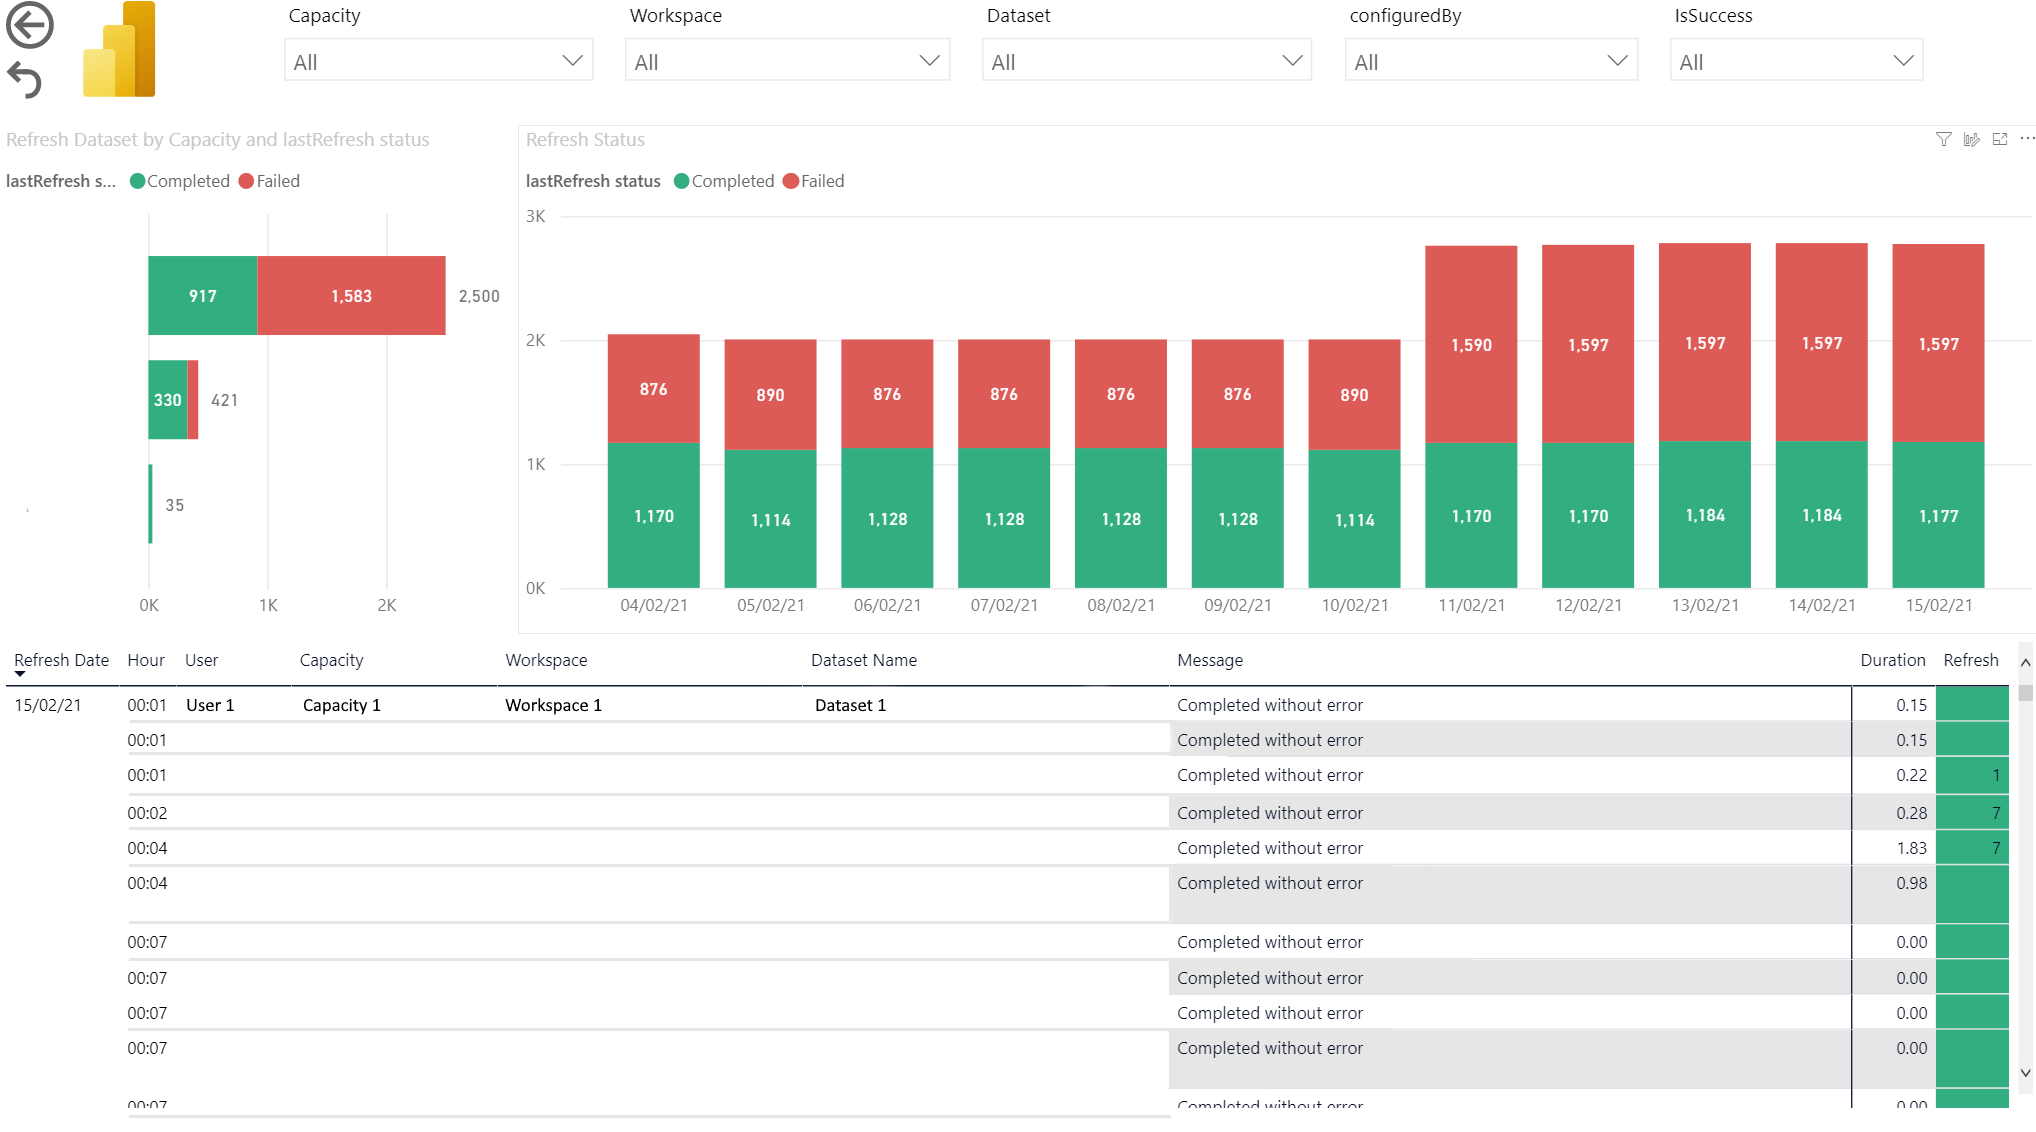The height and width of the screenshot is (1132, 2036).
Task: Click Completed legend marker in capacity chart
Action: 138,181
